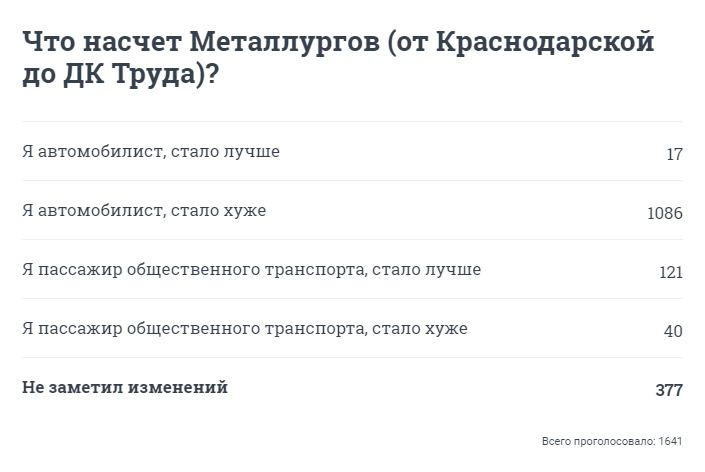Image resolution: width=705 pixels, height=472 pixels.
Task: Click 'транспорта' in the fourth option row
Action: pyautogui.click(x=316, y=329)
